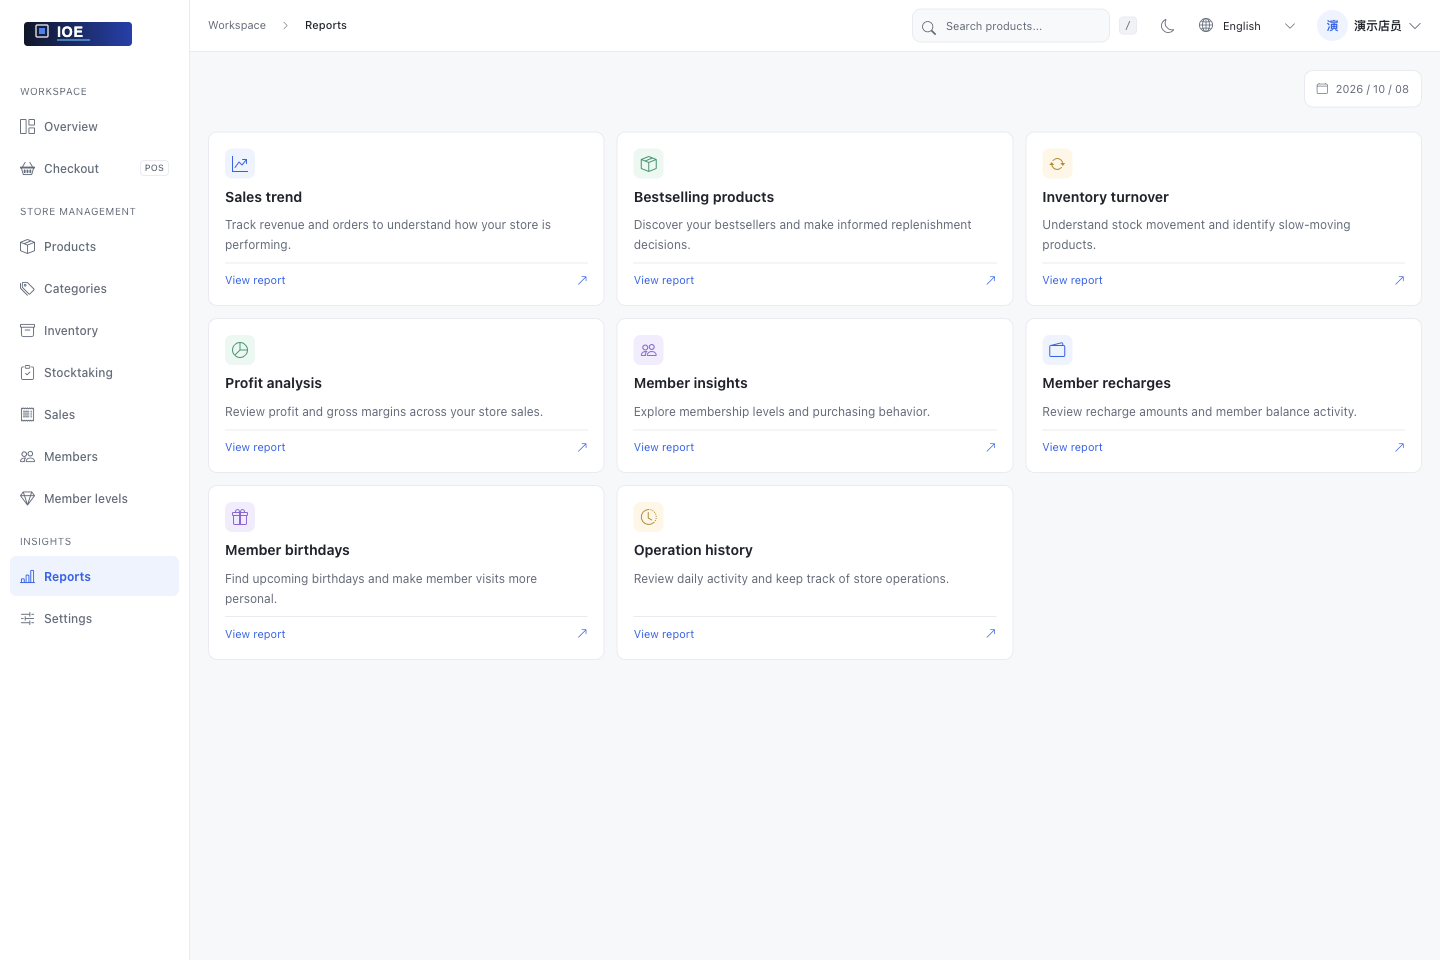1440x960 pixels.
Task: Select Member levels in the sidebar
Action: pyautogui.click(x=94, y=499)
